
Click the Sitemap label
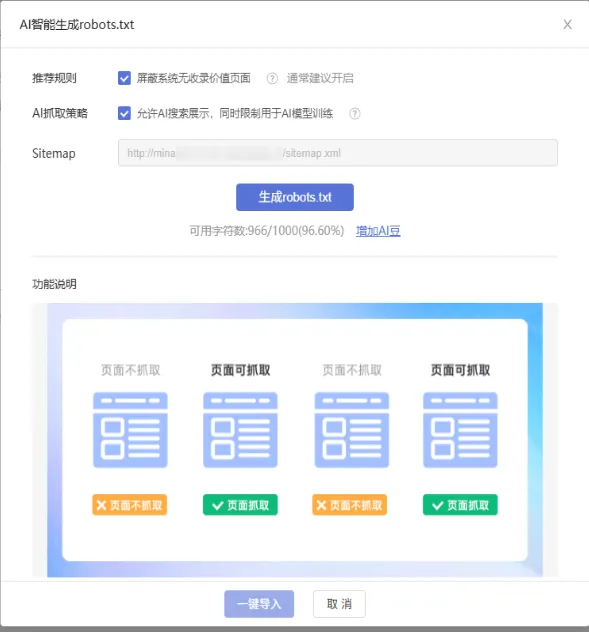[54, 153]
